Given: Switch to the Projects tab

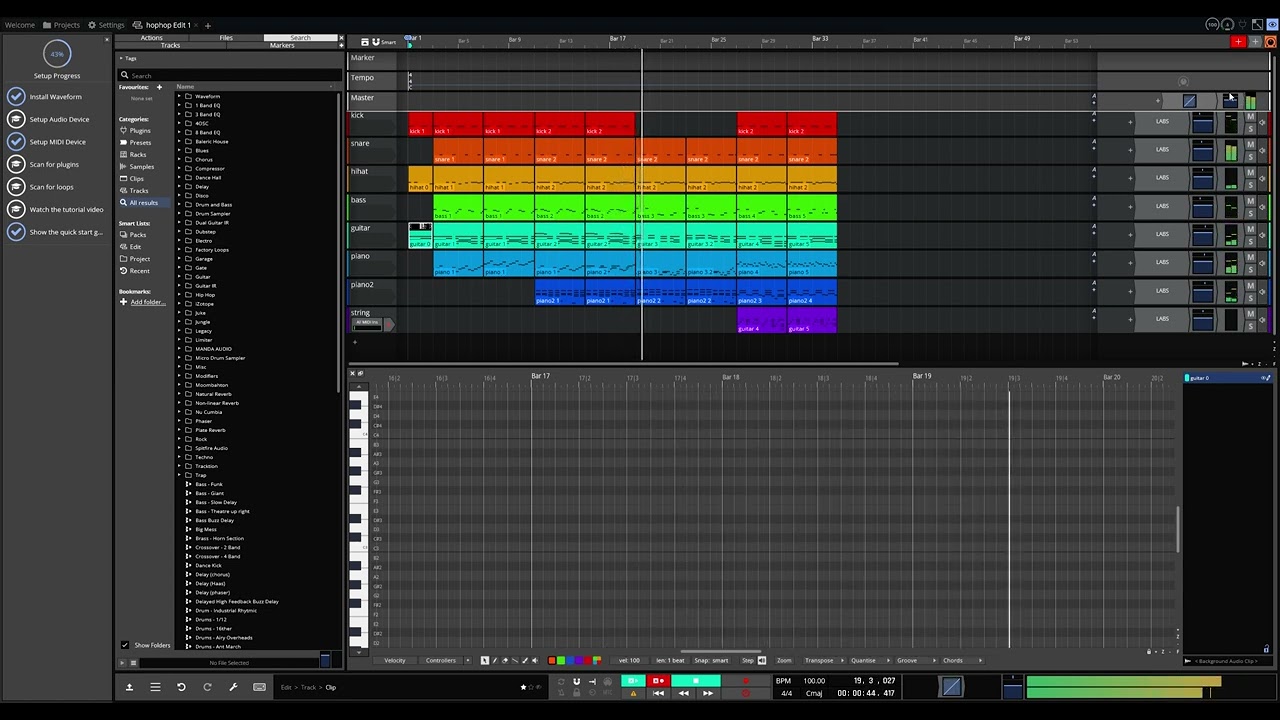Looking at the screenshot, I should 60,25.
